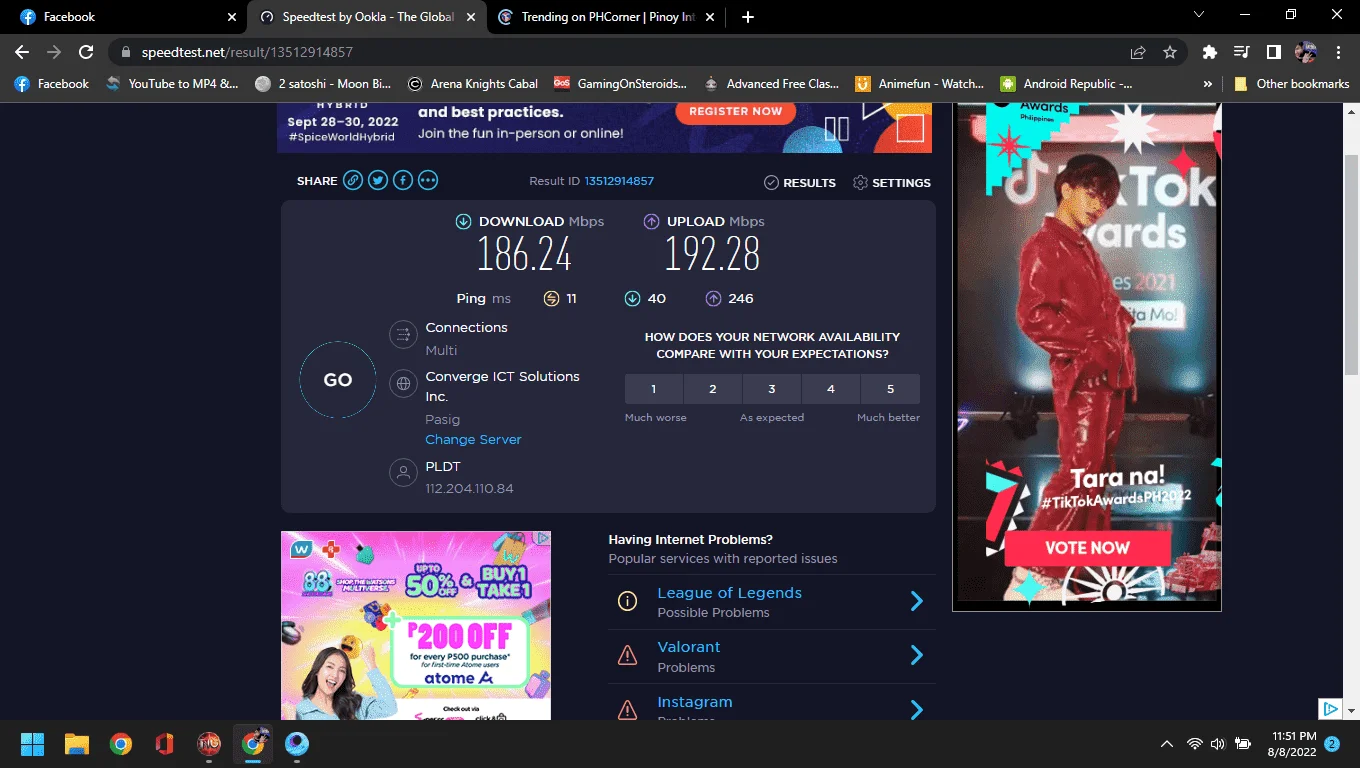The width and height of the screenshot is (1360, 768).
Task: Switch to the Trending on PHCorner tab
Action: [606, 17]
